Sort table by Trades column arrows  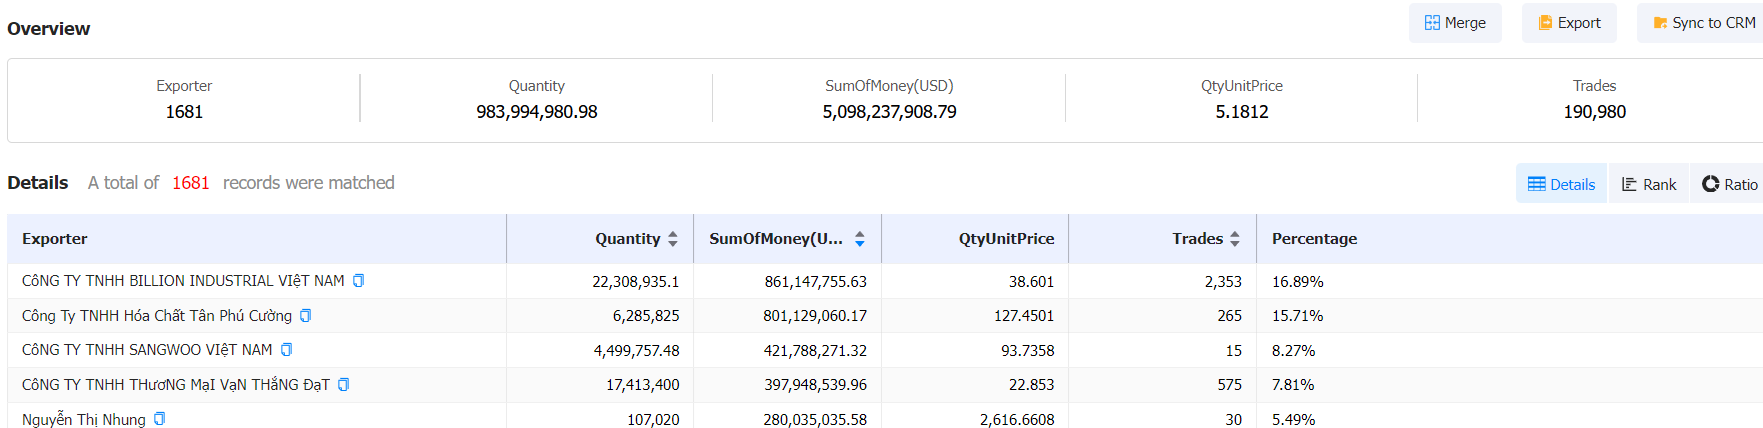point(1235,239)
